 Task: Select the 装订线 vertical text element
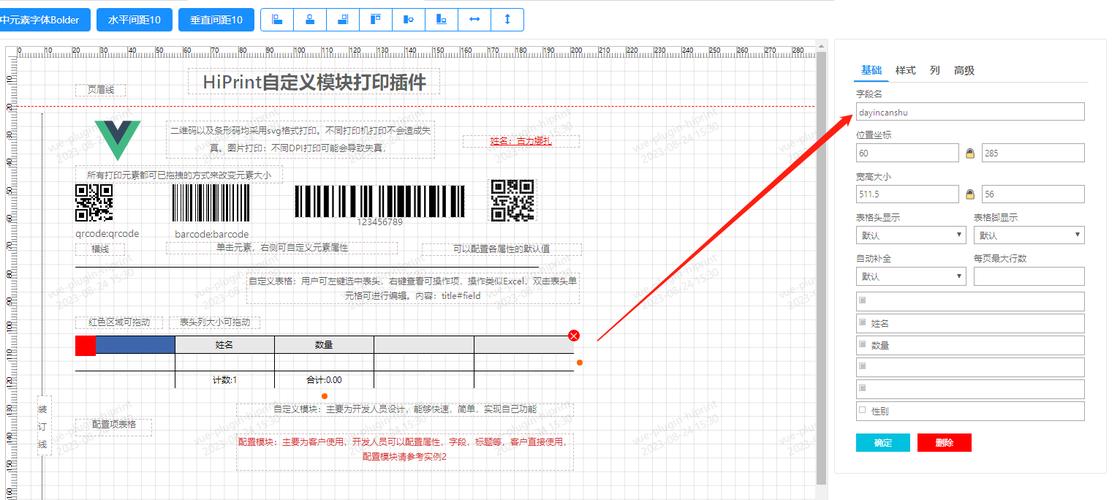[42, 426]
